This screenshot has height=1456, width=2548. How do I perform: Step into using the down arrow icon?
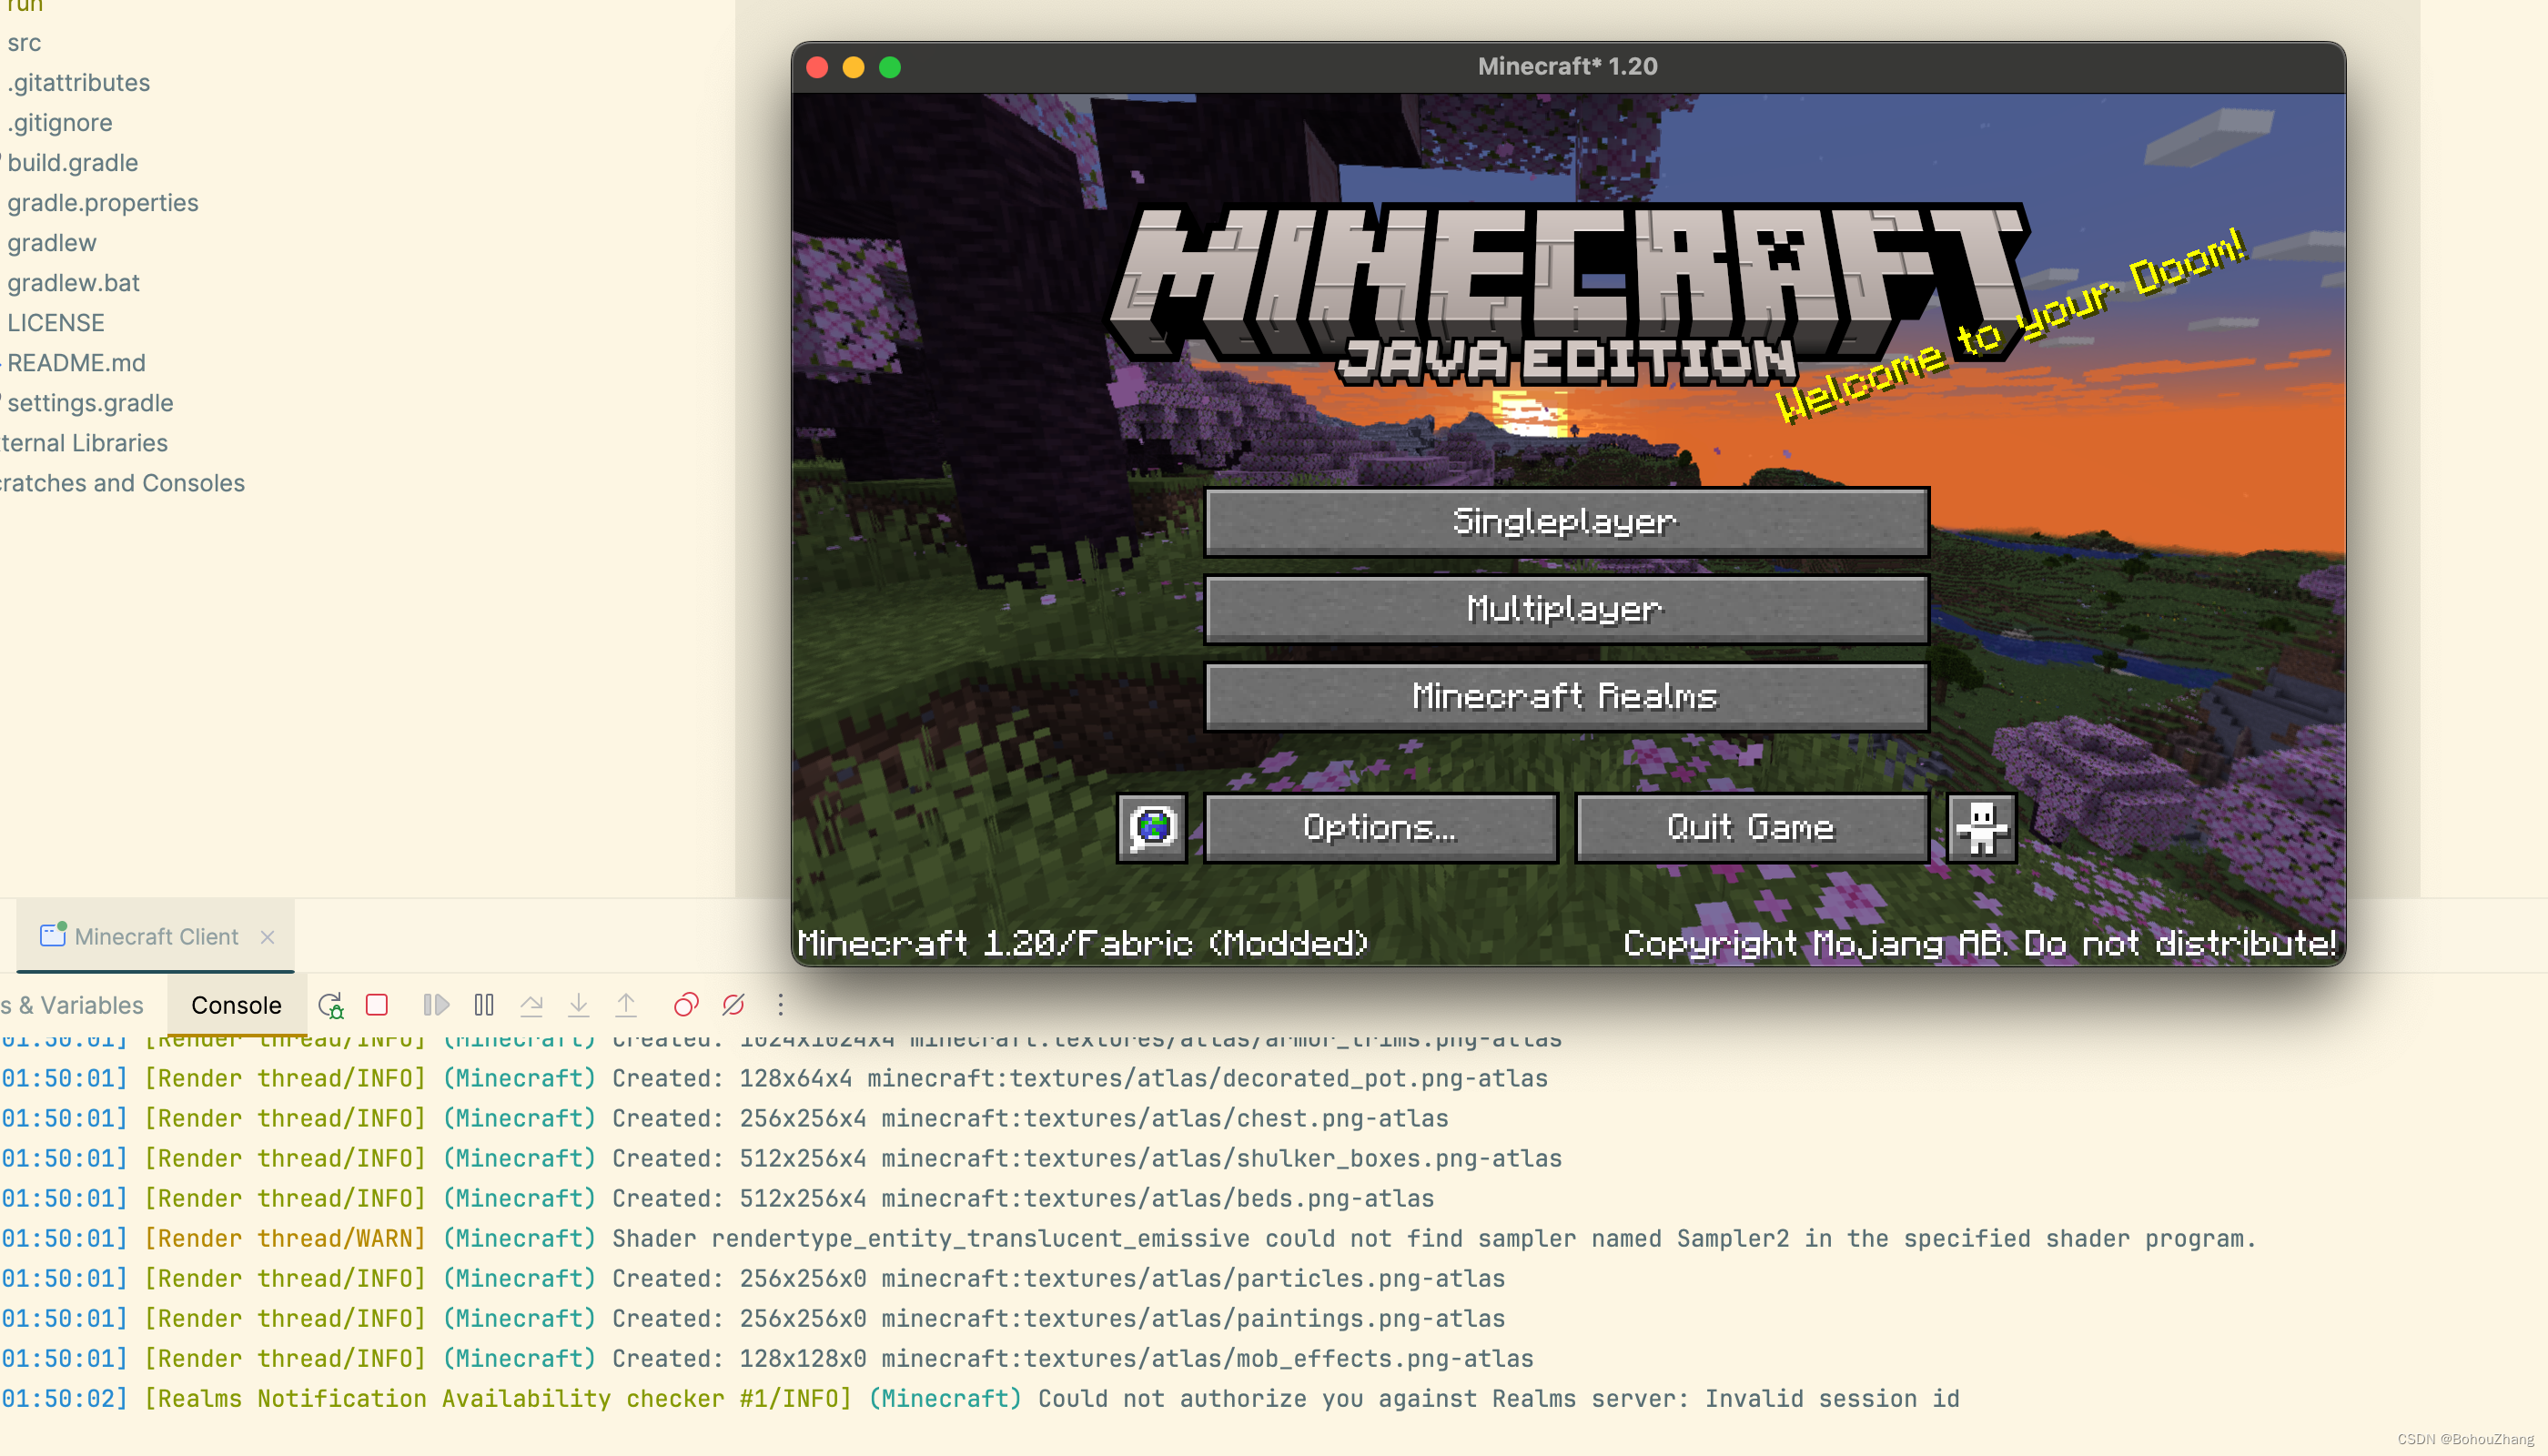click(x=578, y=1005)
